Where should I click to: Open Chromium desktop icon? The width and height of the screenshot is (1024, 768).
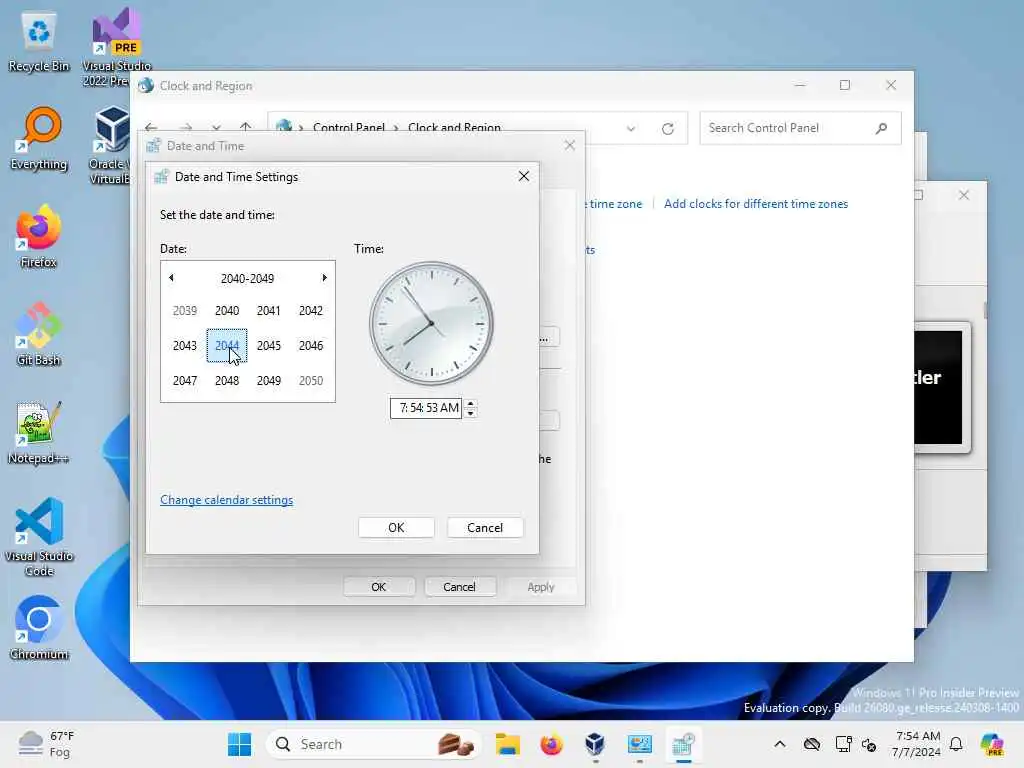pos(39,628)
